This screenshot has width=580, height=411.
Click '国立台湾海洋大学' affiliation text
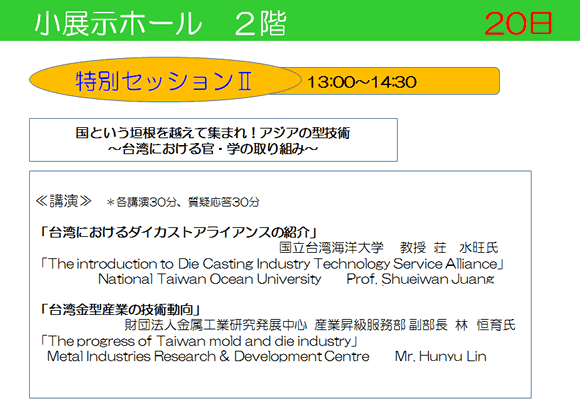tap(331, 247)
